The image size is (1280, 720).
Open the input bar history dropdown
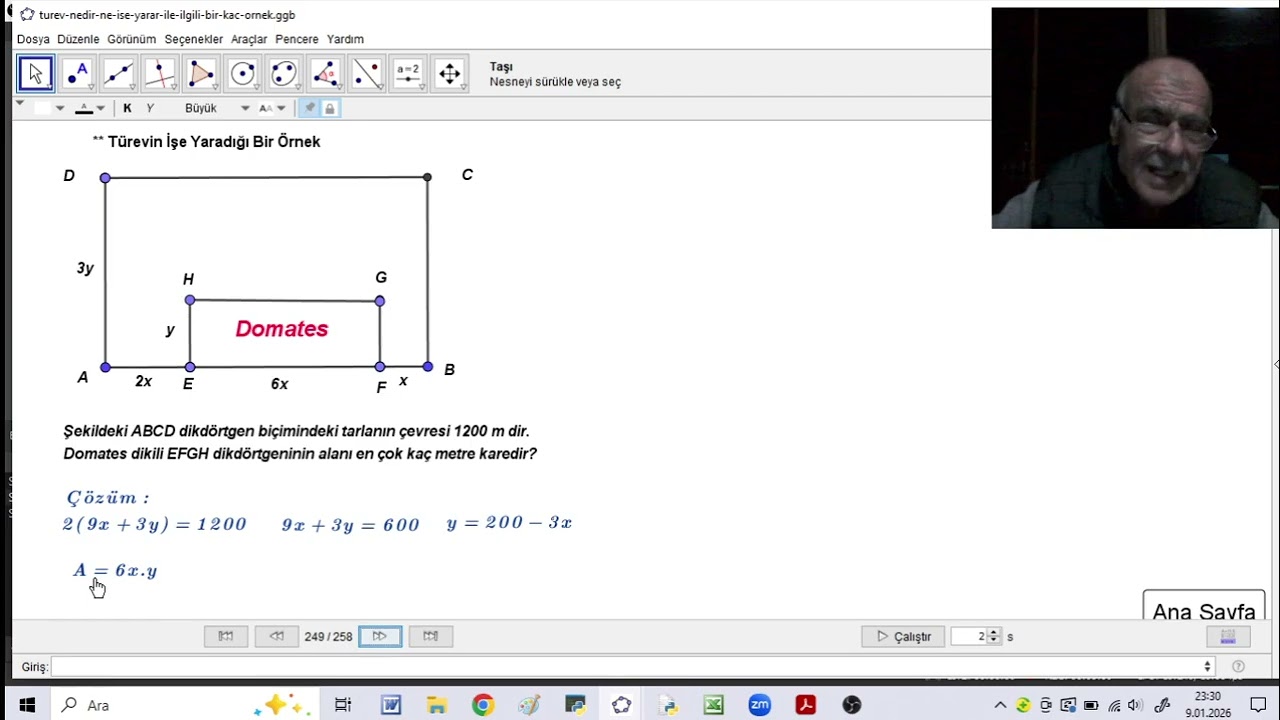pyautogui.click(x=1207, y=666)
